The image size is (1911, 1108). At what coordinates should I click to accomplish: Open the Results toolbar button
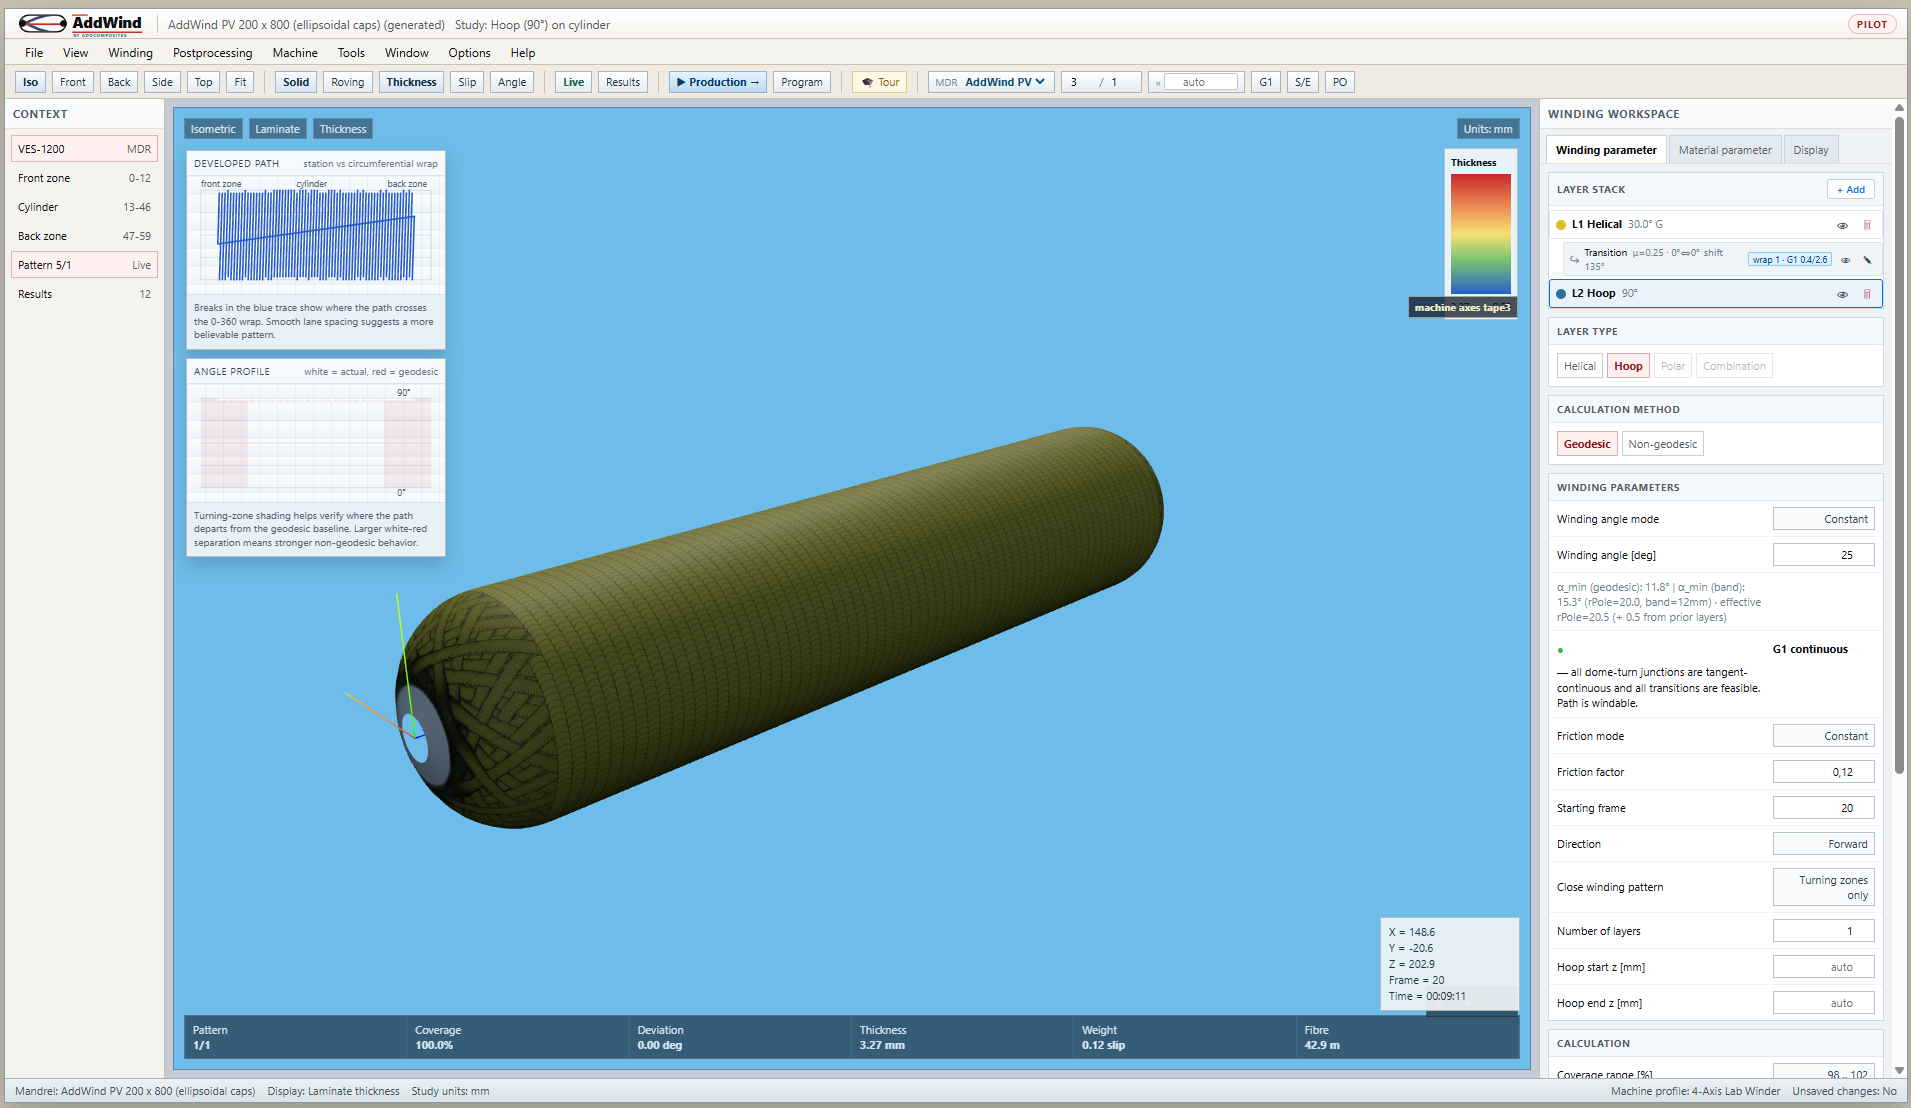622,82
